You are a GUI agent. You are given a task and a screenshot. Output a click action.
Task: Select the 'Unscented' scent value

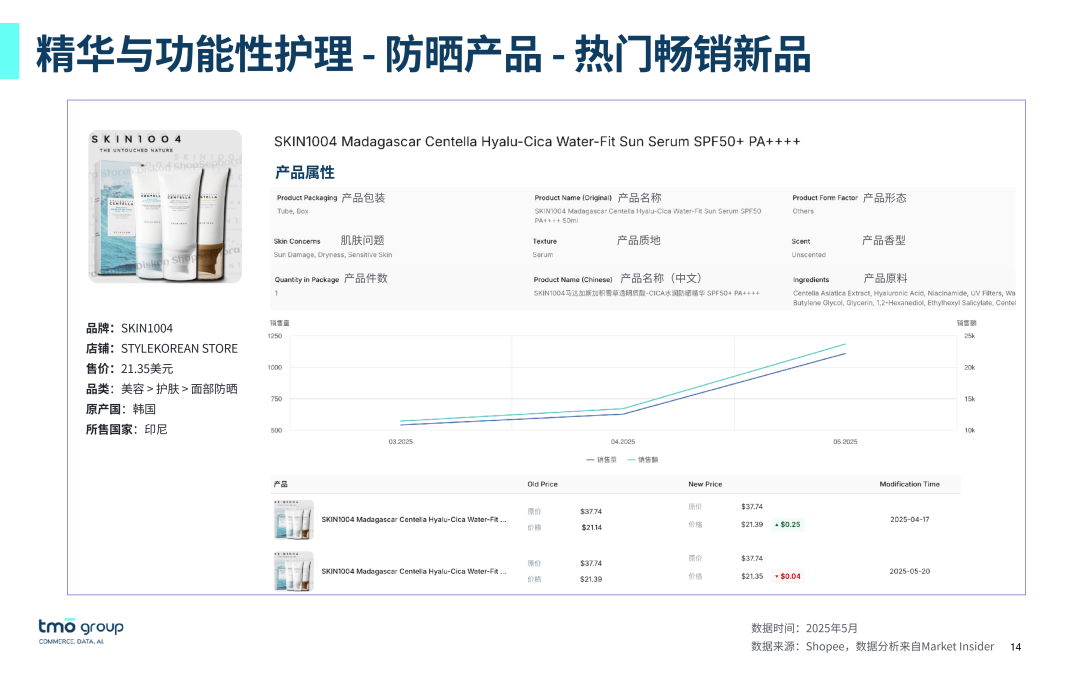(809, 255)
